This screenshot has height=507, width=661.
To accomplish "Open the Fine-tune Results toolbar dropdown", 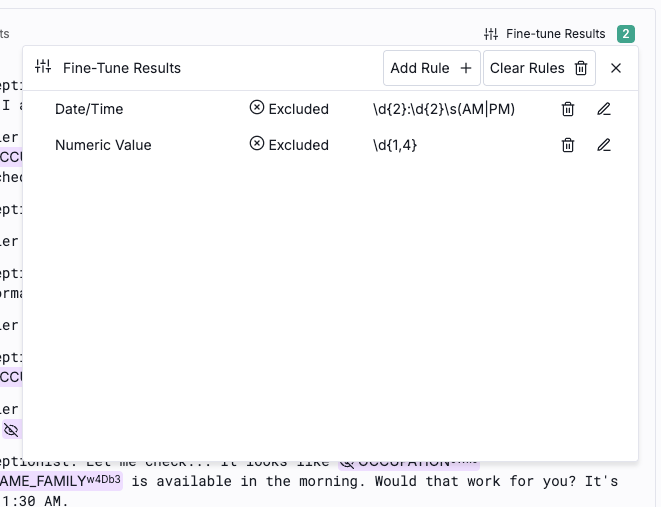I will coord(545,34).
